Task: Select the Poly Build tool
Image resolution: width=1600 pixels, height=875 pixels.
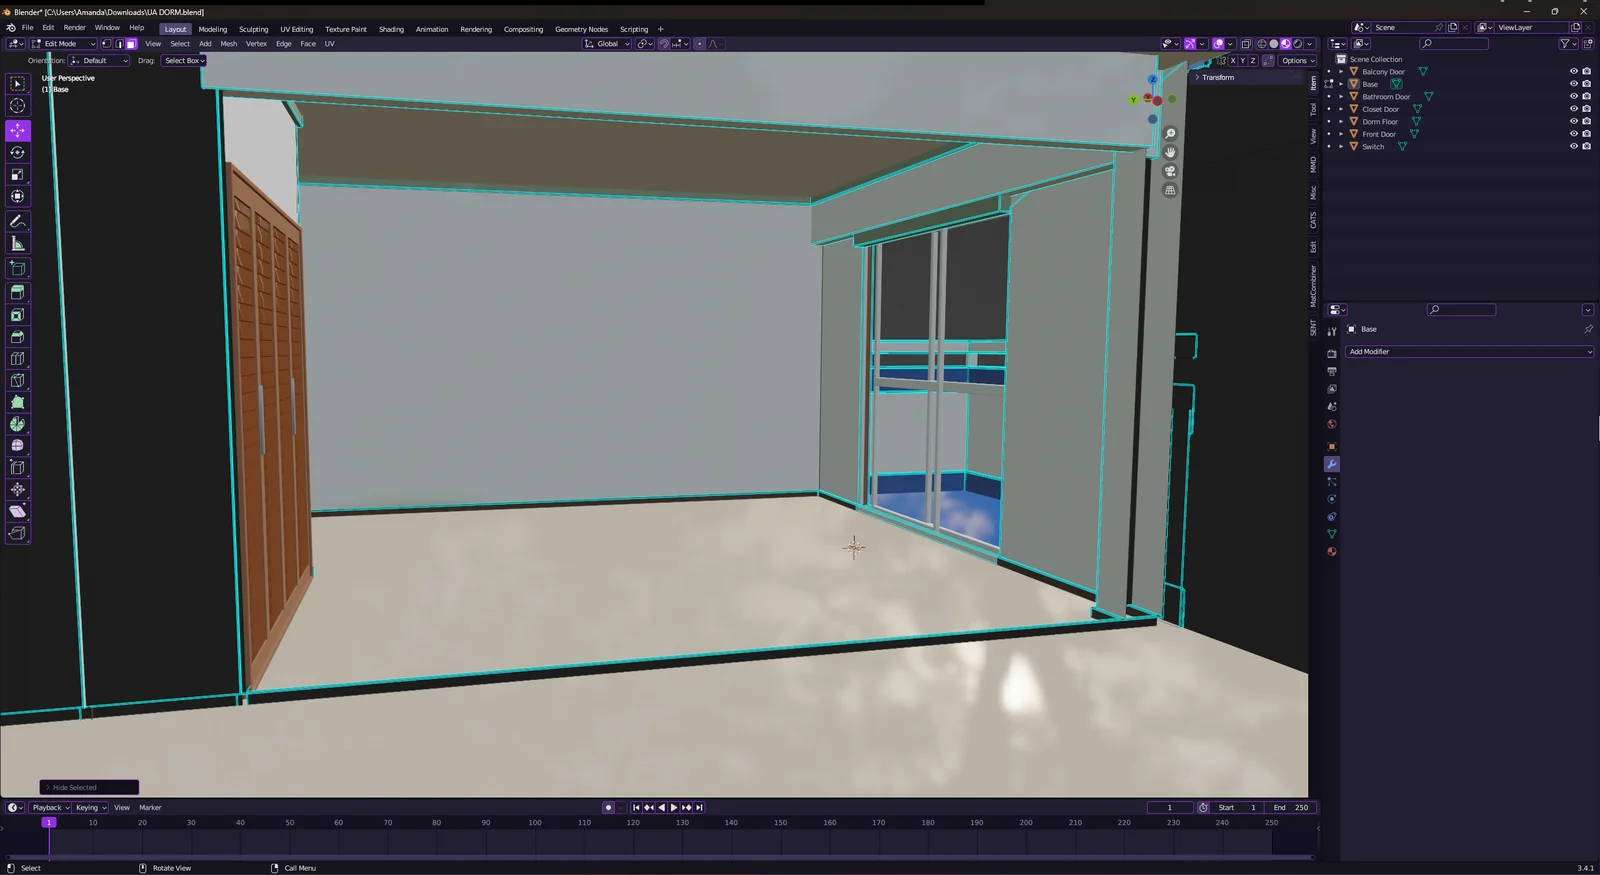Action: (x=18, y=402)
